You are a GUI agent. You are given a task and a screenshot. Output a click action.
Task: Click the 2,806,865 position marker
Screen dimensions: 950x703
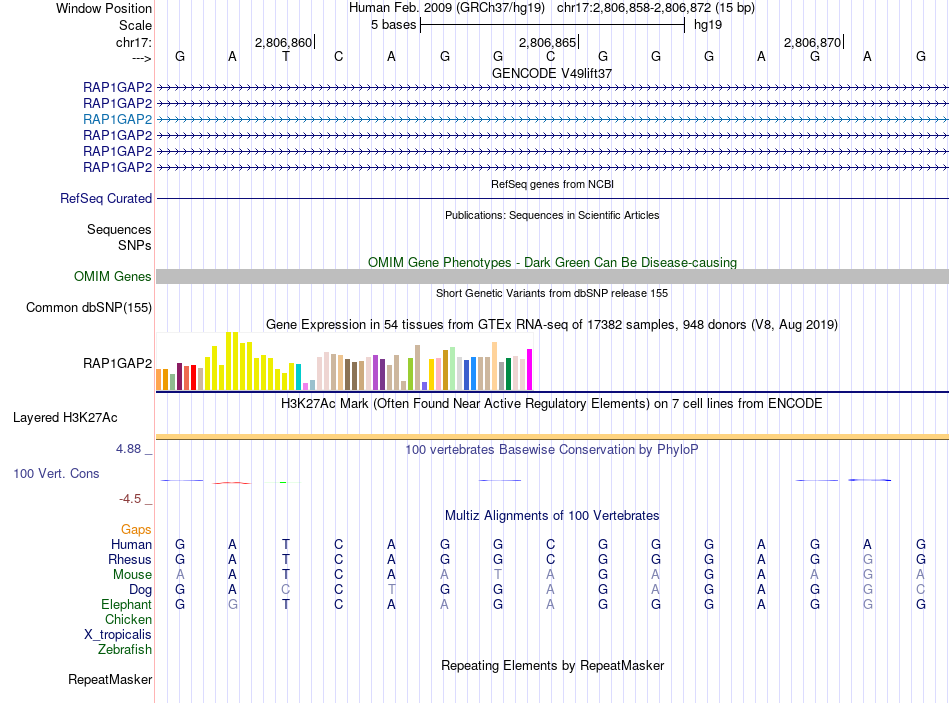click(549, 42)
